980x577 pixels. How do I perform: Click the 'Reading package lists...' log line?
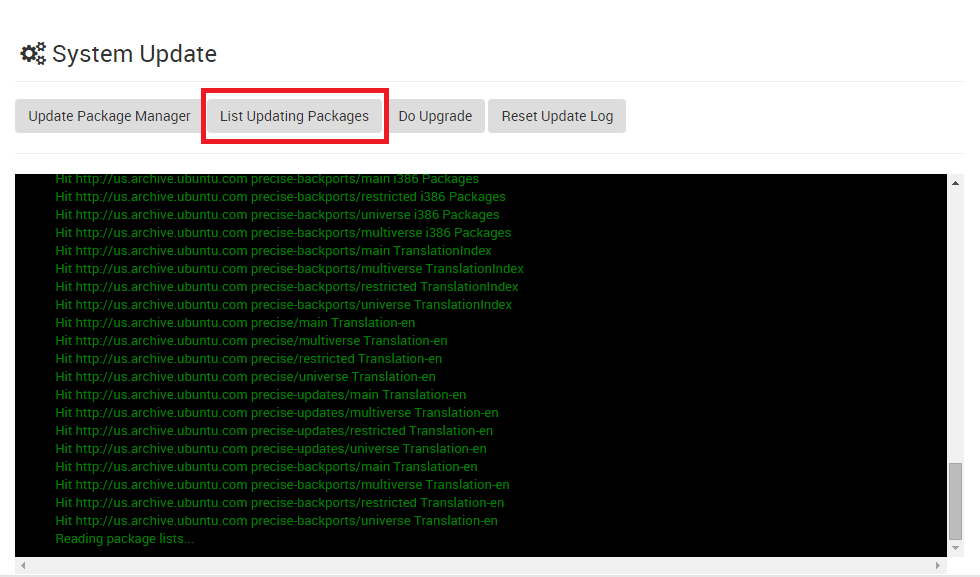tap(124, 539)
